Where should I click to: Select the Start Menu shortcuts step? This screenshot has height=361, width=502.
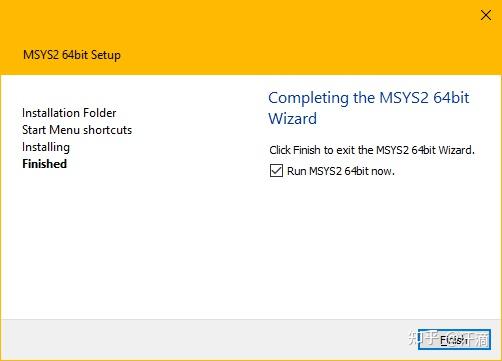(77, 130)
